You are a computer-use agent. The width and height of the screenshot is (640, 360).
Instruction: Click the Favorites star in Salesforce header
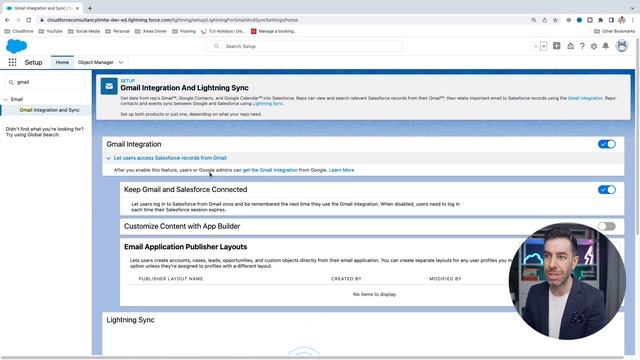(536, 46)
